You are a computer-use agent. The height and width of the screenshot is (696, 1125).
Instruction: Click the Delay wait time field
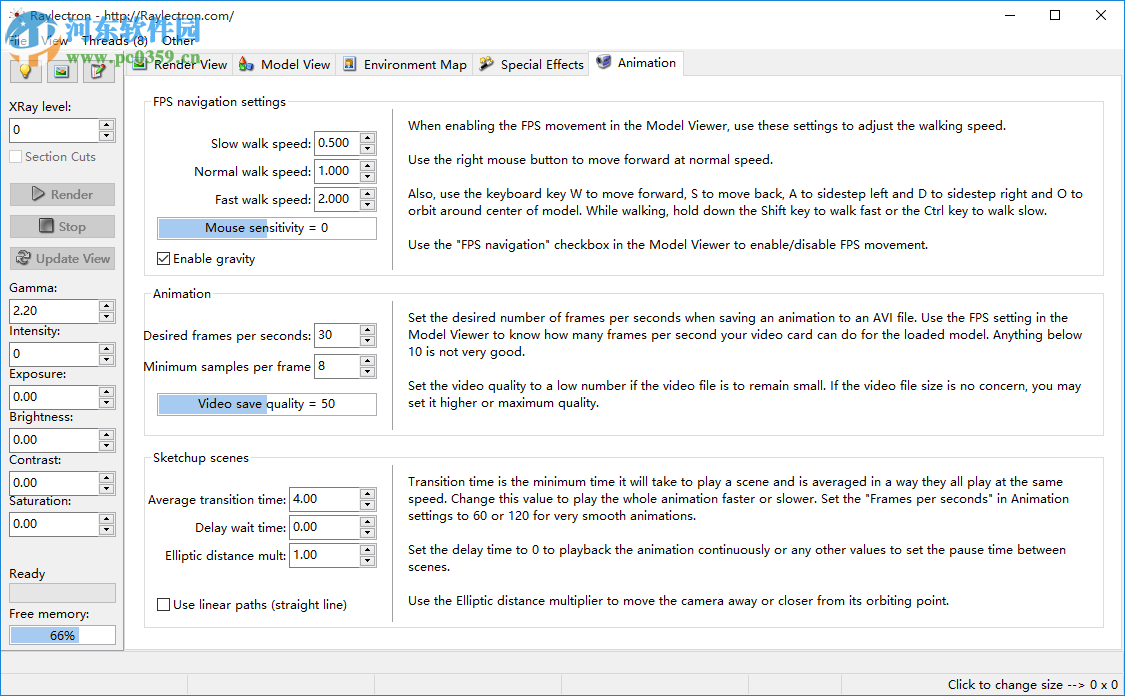pos(324,527)
